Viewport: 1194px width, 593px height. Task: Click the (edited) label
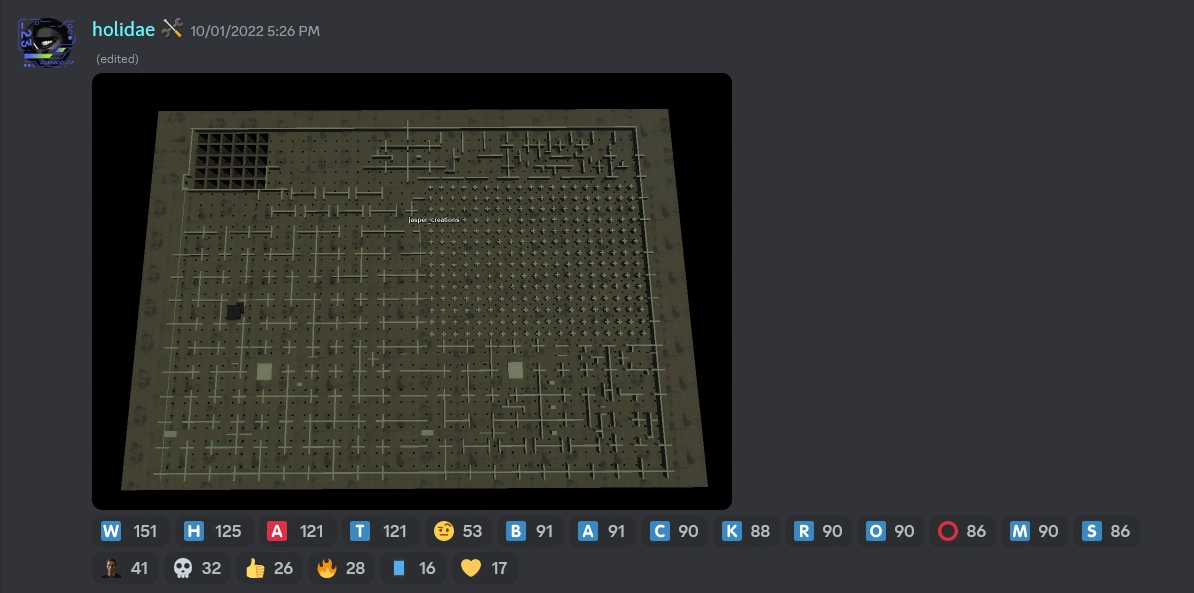(x=117, y=59)
